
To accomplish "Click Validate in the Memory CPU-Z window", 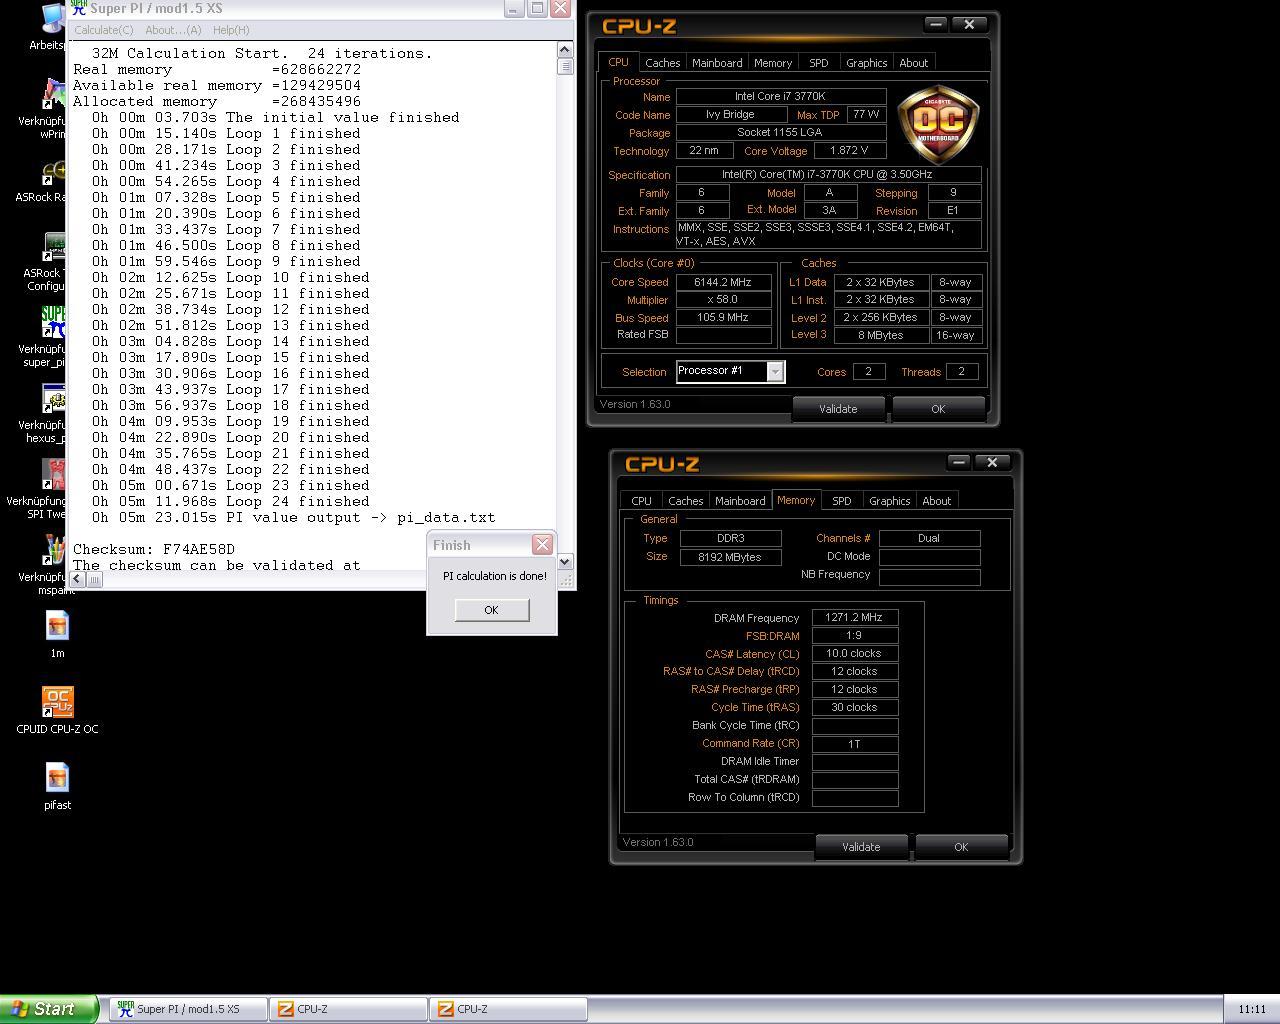I will coord(861,847).
